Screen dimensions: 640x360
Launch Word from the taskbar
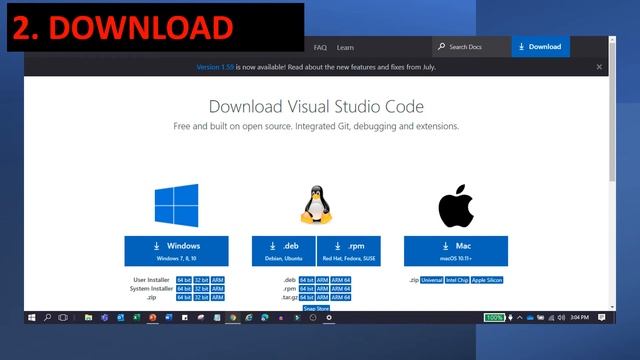pos(169,318)
